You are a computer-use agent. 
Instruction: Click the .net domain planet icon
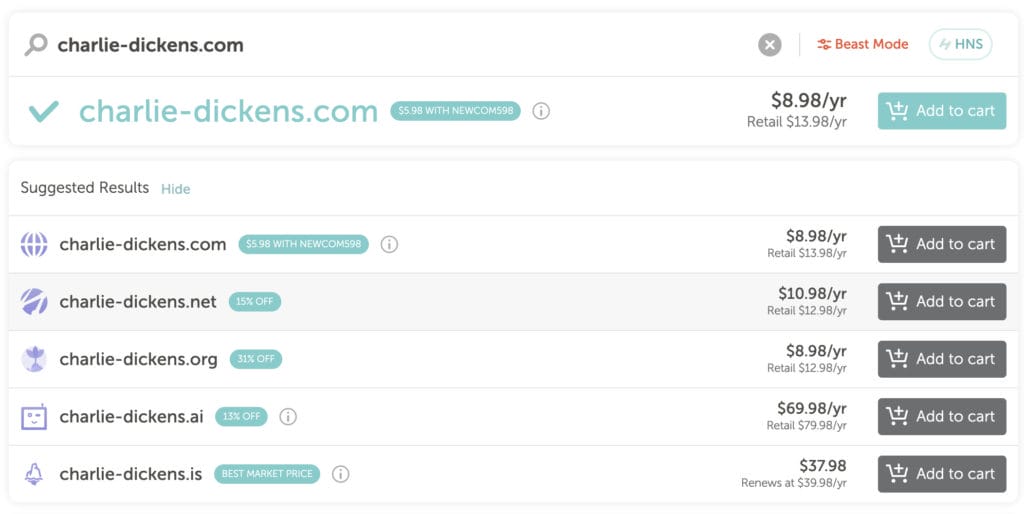34,302
